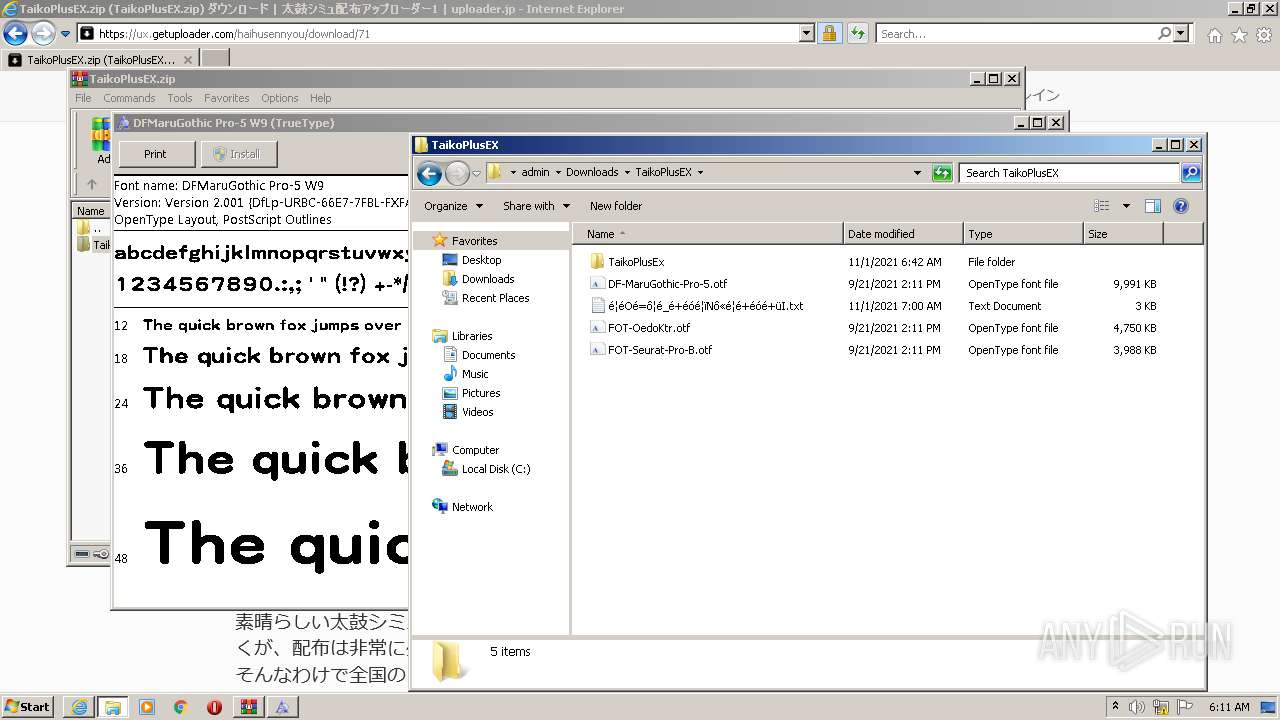
Task: Open Recent Places in Favorites
Action: click(x=495, y=298)
